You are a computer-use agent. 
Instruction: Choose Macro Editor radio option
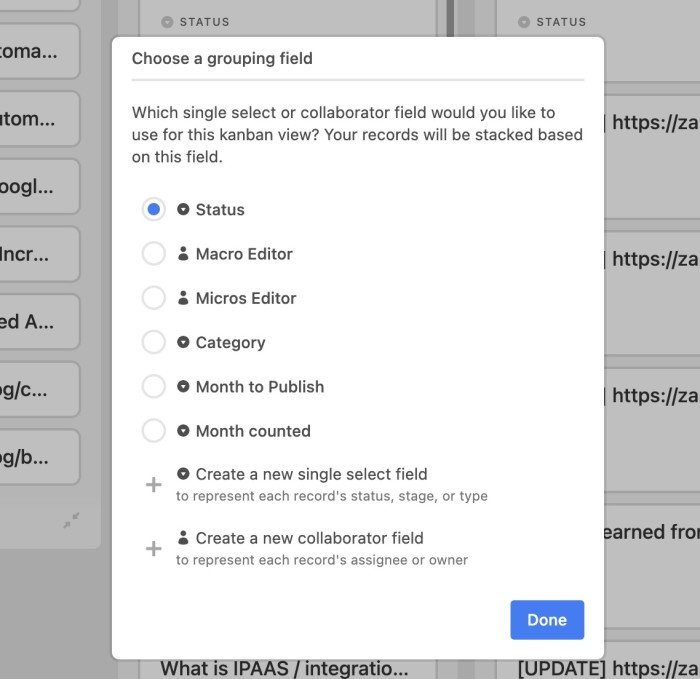tap(154, 253)
